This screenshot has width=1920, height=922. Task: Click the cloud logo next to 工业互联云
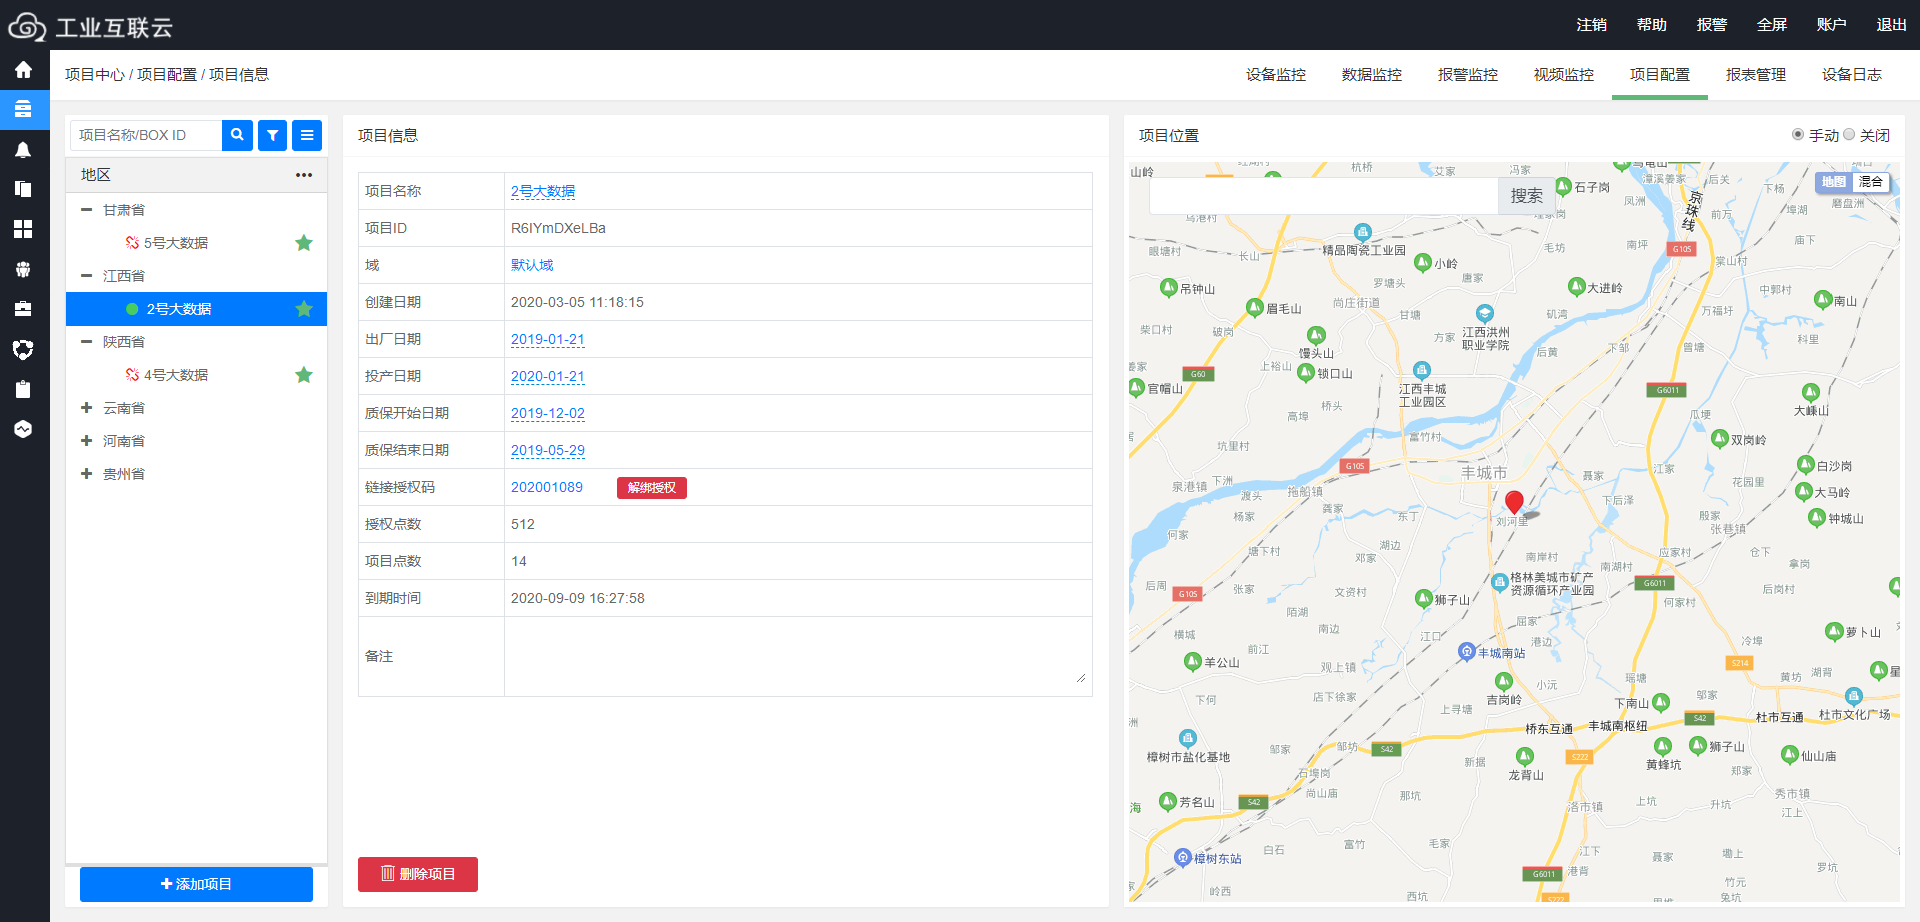(x=27, y=27)
